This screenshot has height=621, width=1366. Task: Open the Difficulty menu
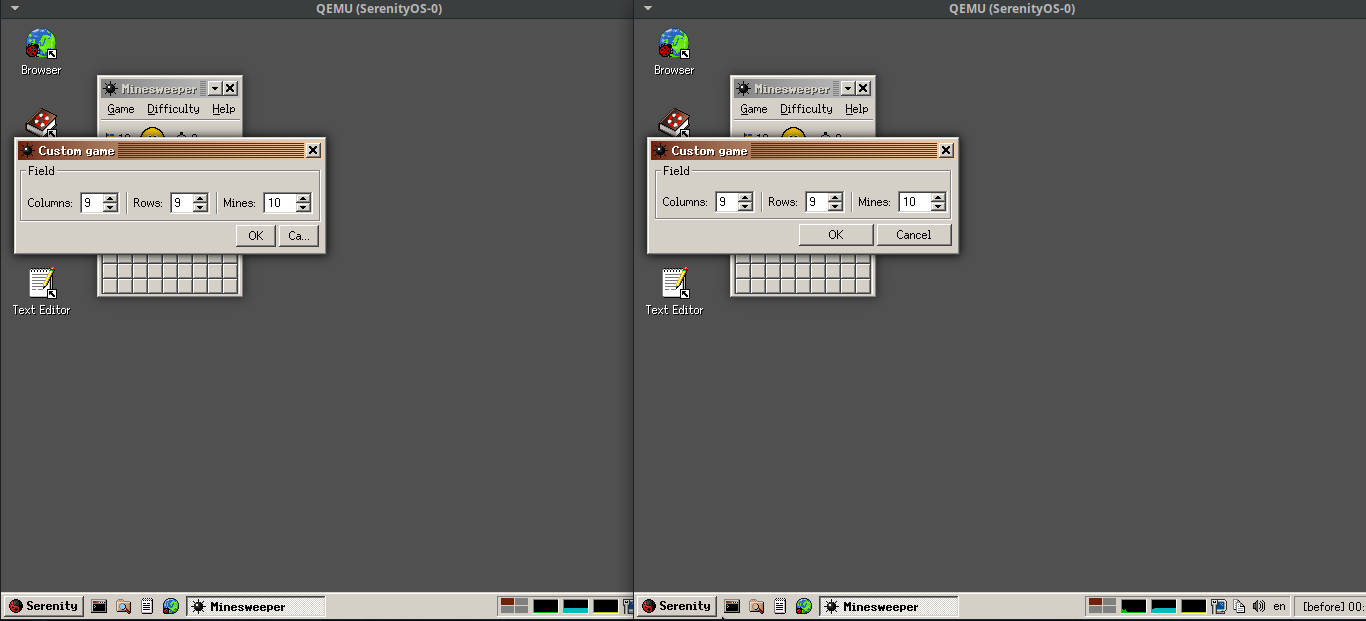806,109
